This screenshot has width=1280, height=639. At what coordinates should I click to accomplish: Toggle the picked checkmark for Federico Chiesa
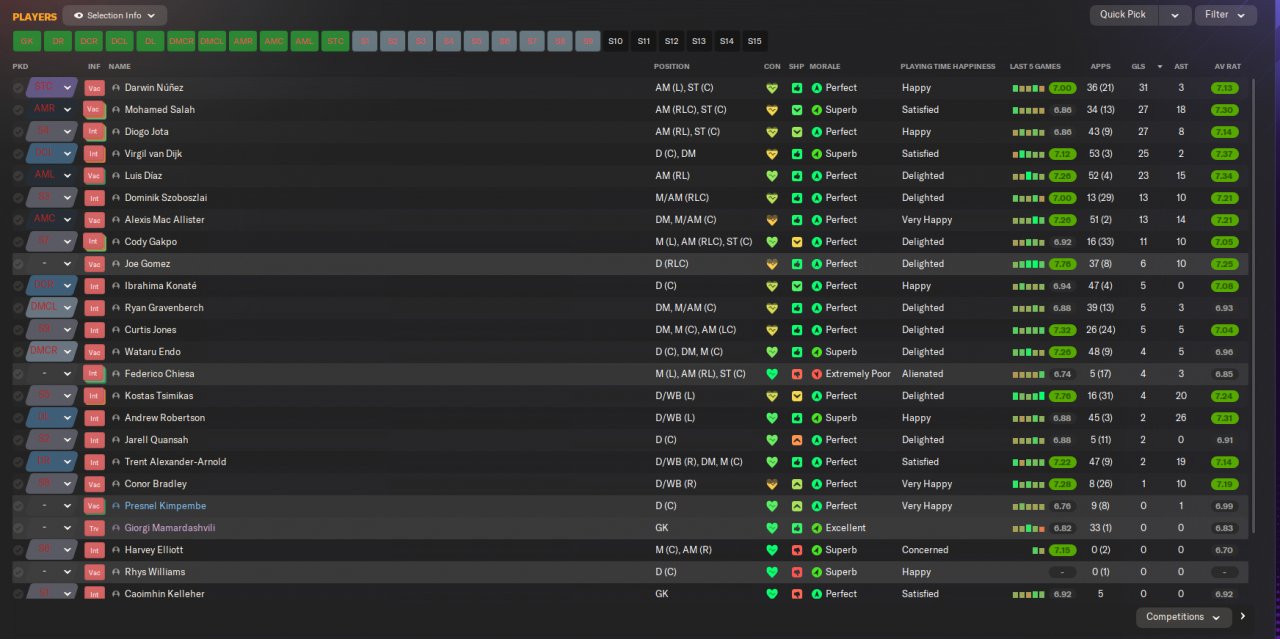click(x=18, y=374)
